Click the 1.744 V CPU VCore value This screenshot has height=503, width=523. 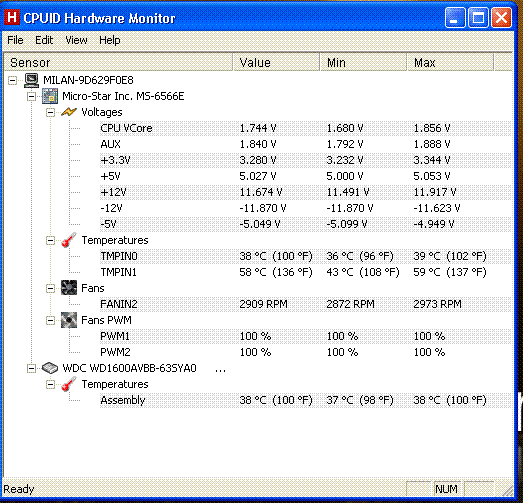[258, 128]
